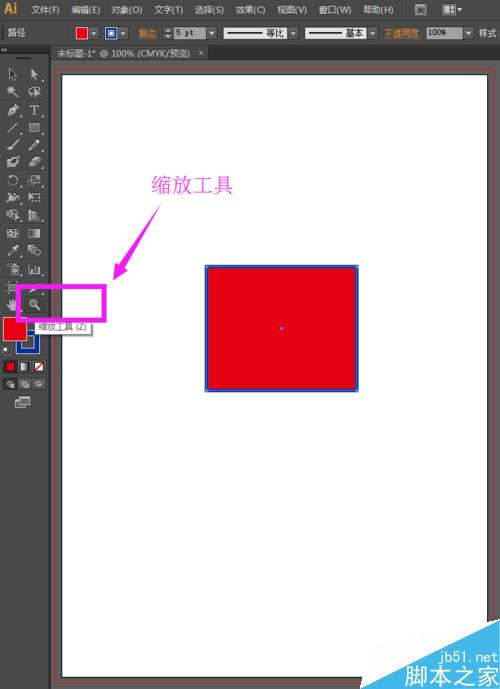Viewport: 500px width, 689px height.
Task: Enable Draw Behind mode
Action: click(x=25, y=384)
